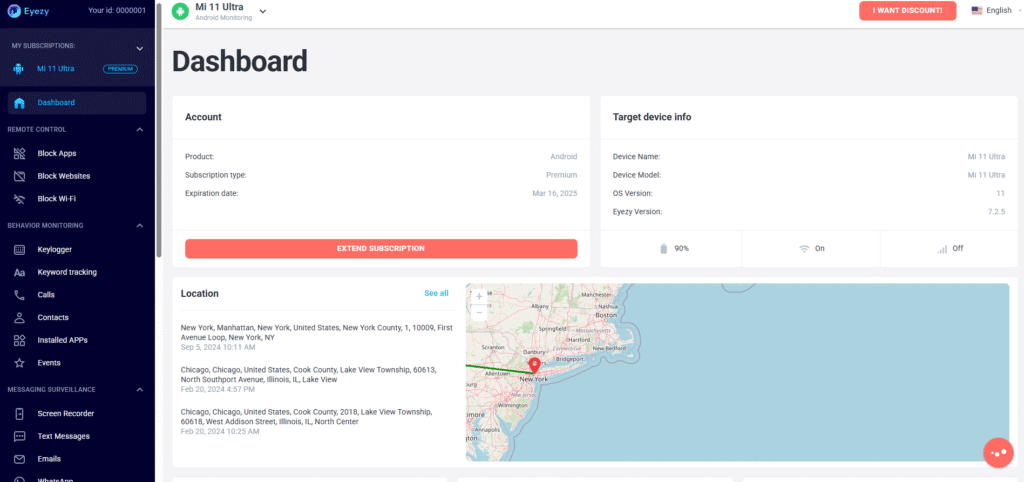This screenshot has height=482, width=1024.
Task: Click the Block Apps icon
Action: 20,153
